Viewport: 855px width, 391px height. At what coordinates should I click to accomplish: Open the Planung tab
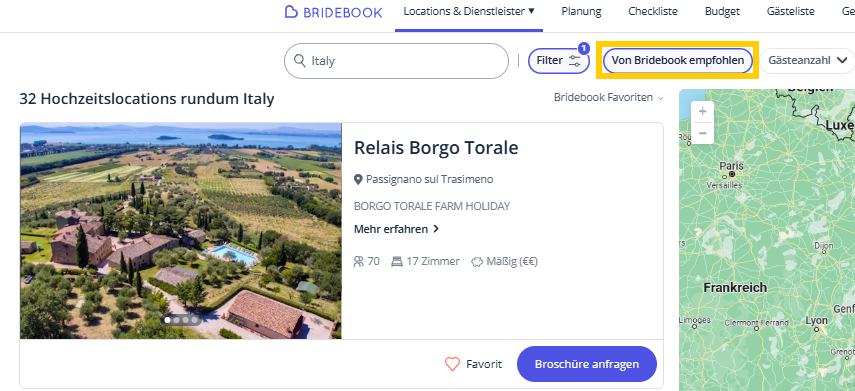tap(581, 11)
